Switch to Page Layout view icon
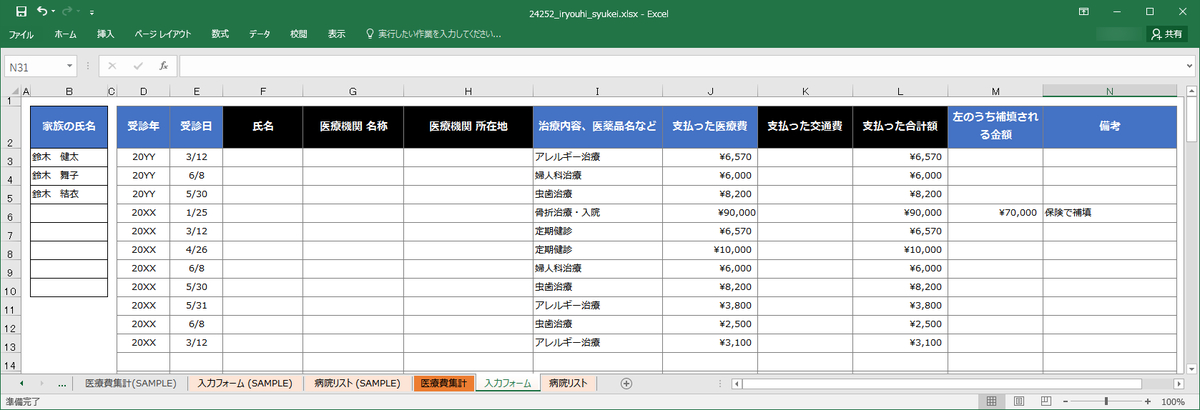This screenshot has width=1200, height=410. coord(1017,401)
